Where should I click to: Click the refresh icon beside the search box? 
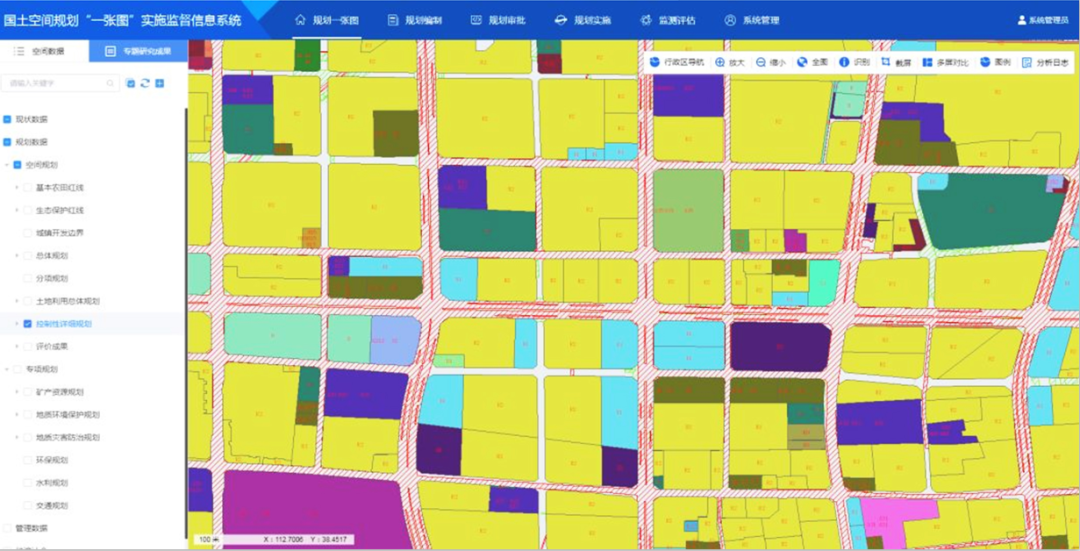pyautogui.click(x=145, y=84)
